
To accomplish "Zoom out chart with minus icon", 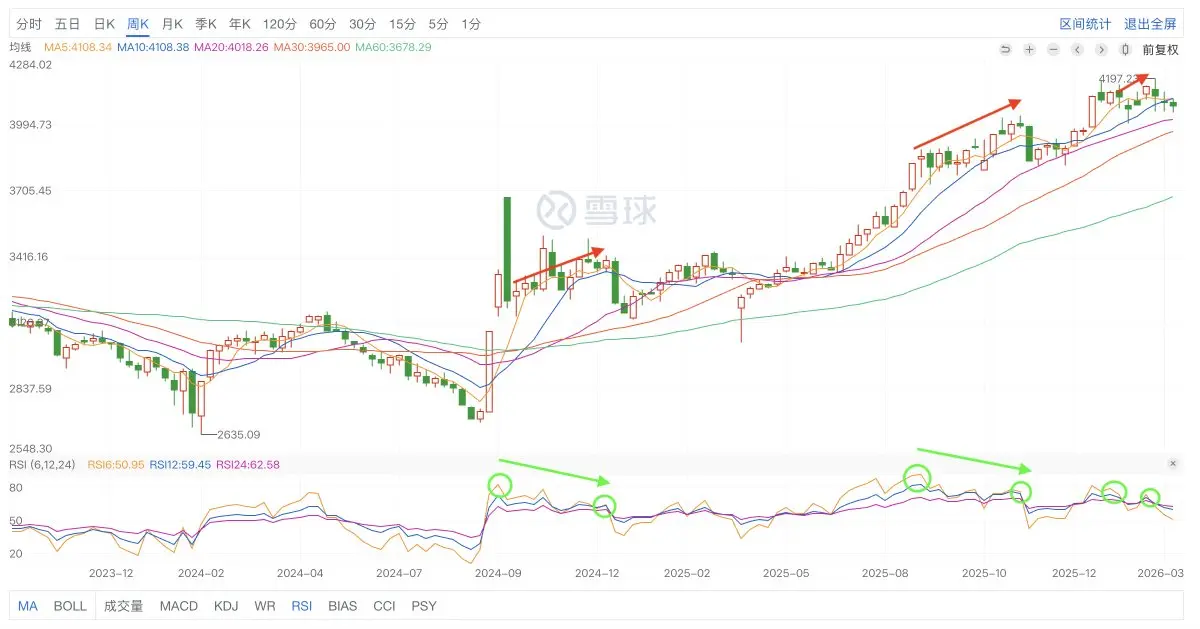I will 1053,49.
